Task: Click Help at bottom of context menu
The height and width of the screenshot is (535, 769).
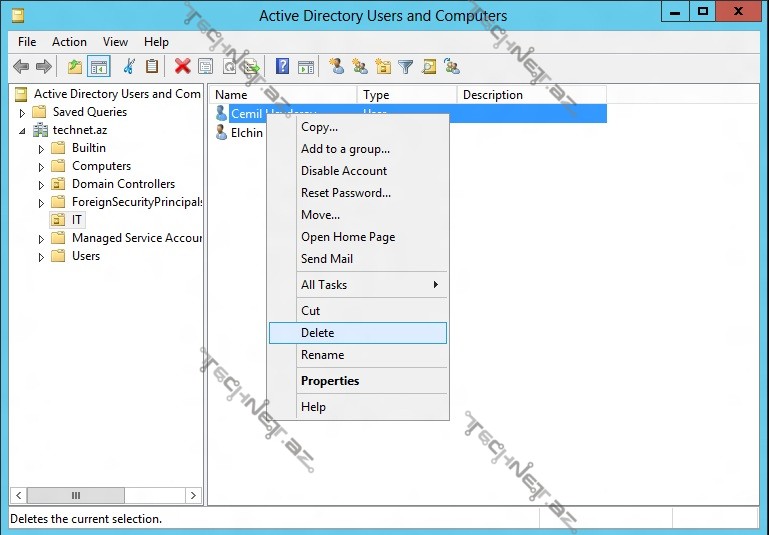Action: [x=358, y=407]
